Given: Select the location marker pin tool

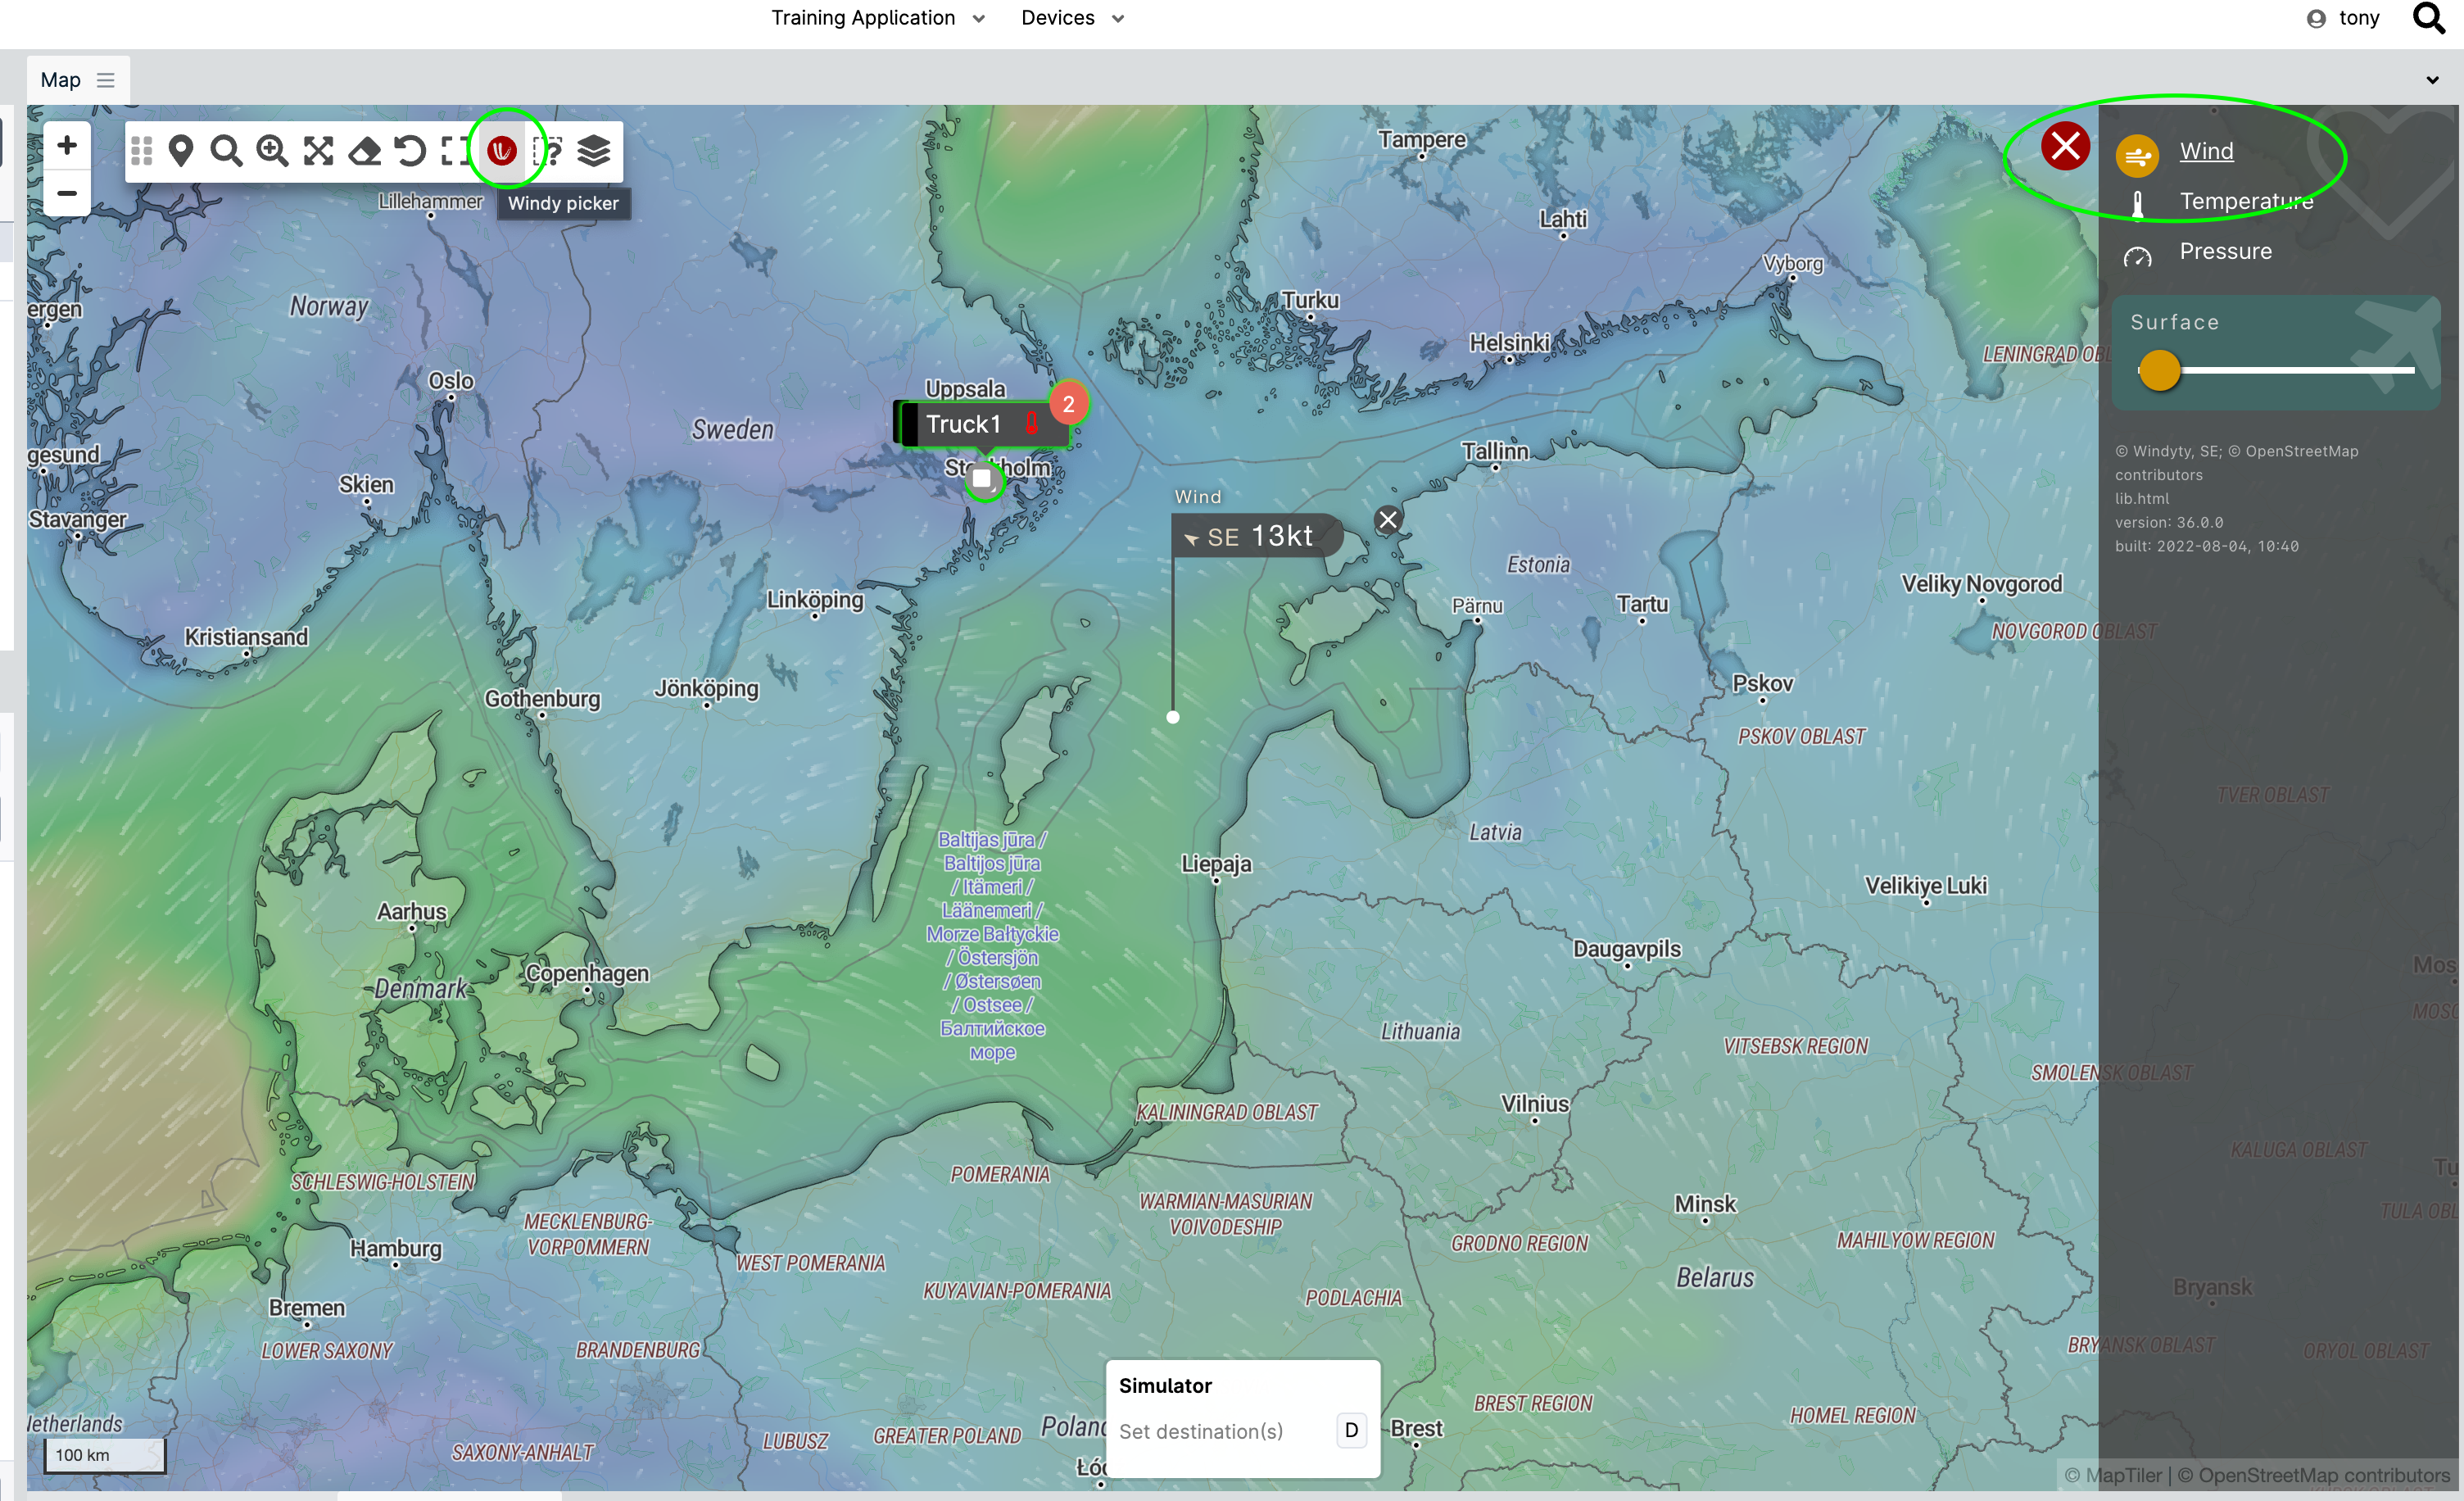Looking at the screenshot, I should [x=180, y=151].
